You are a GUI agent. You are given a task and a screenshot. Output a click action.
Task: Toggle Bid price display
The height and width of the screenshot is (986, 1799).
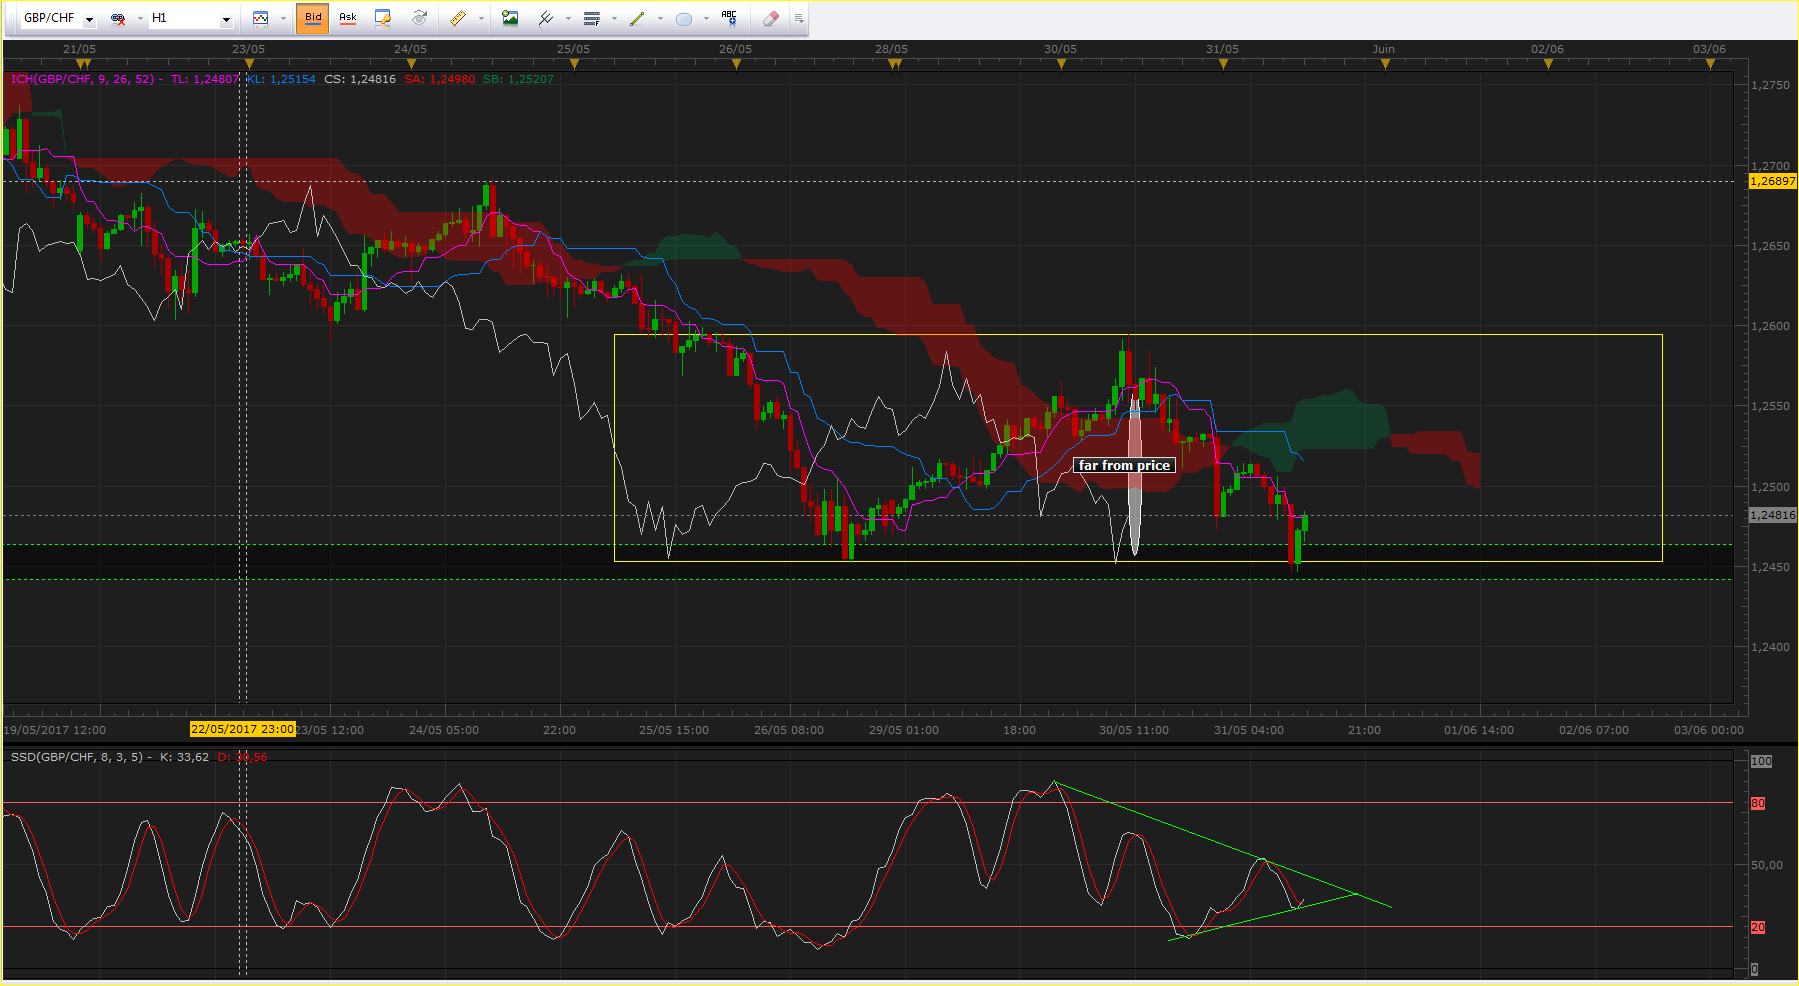pyautogui.click(x=313, y=18)
